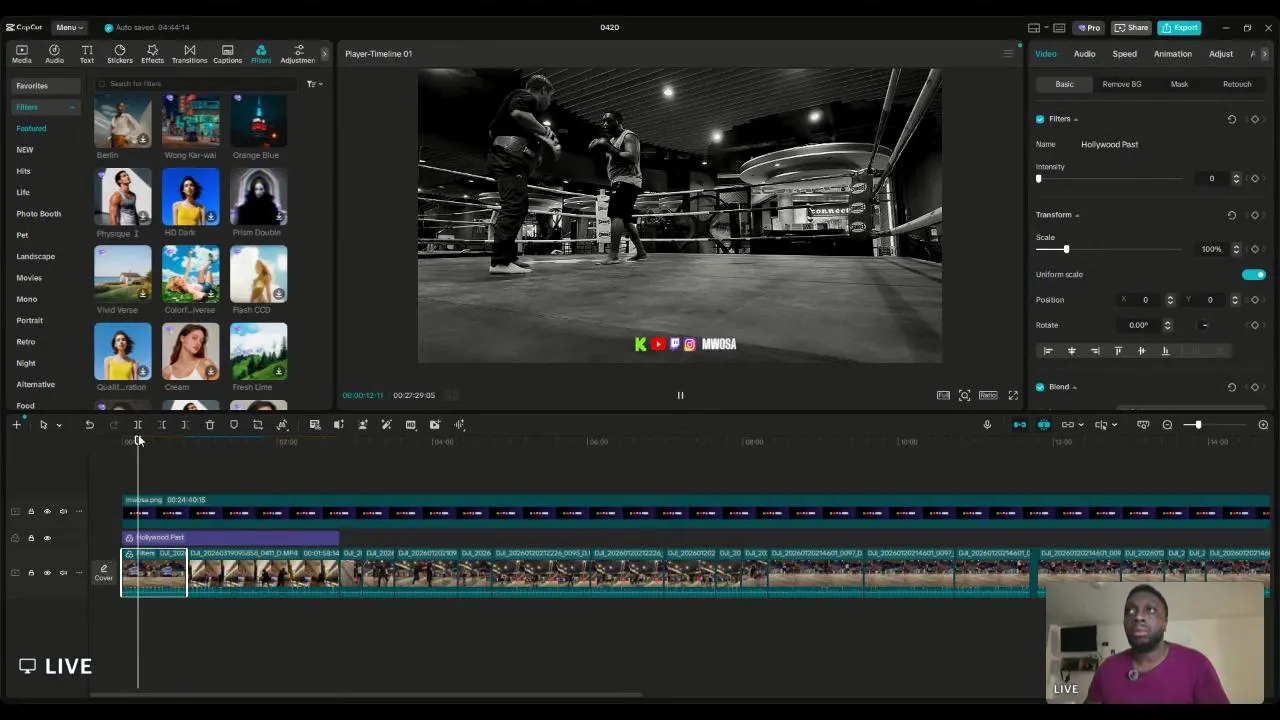Click the record voiceover microphone icon
The height and width of the screenshot is (720, 1280).
tap(987, 425)
